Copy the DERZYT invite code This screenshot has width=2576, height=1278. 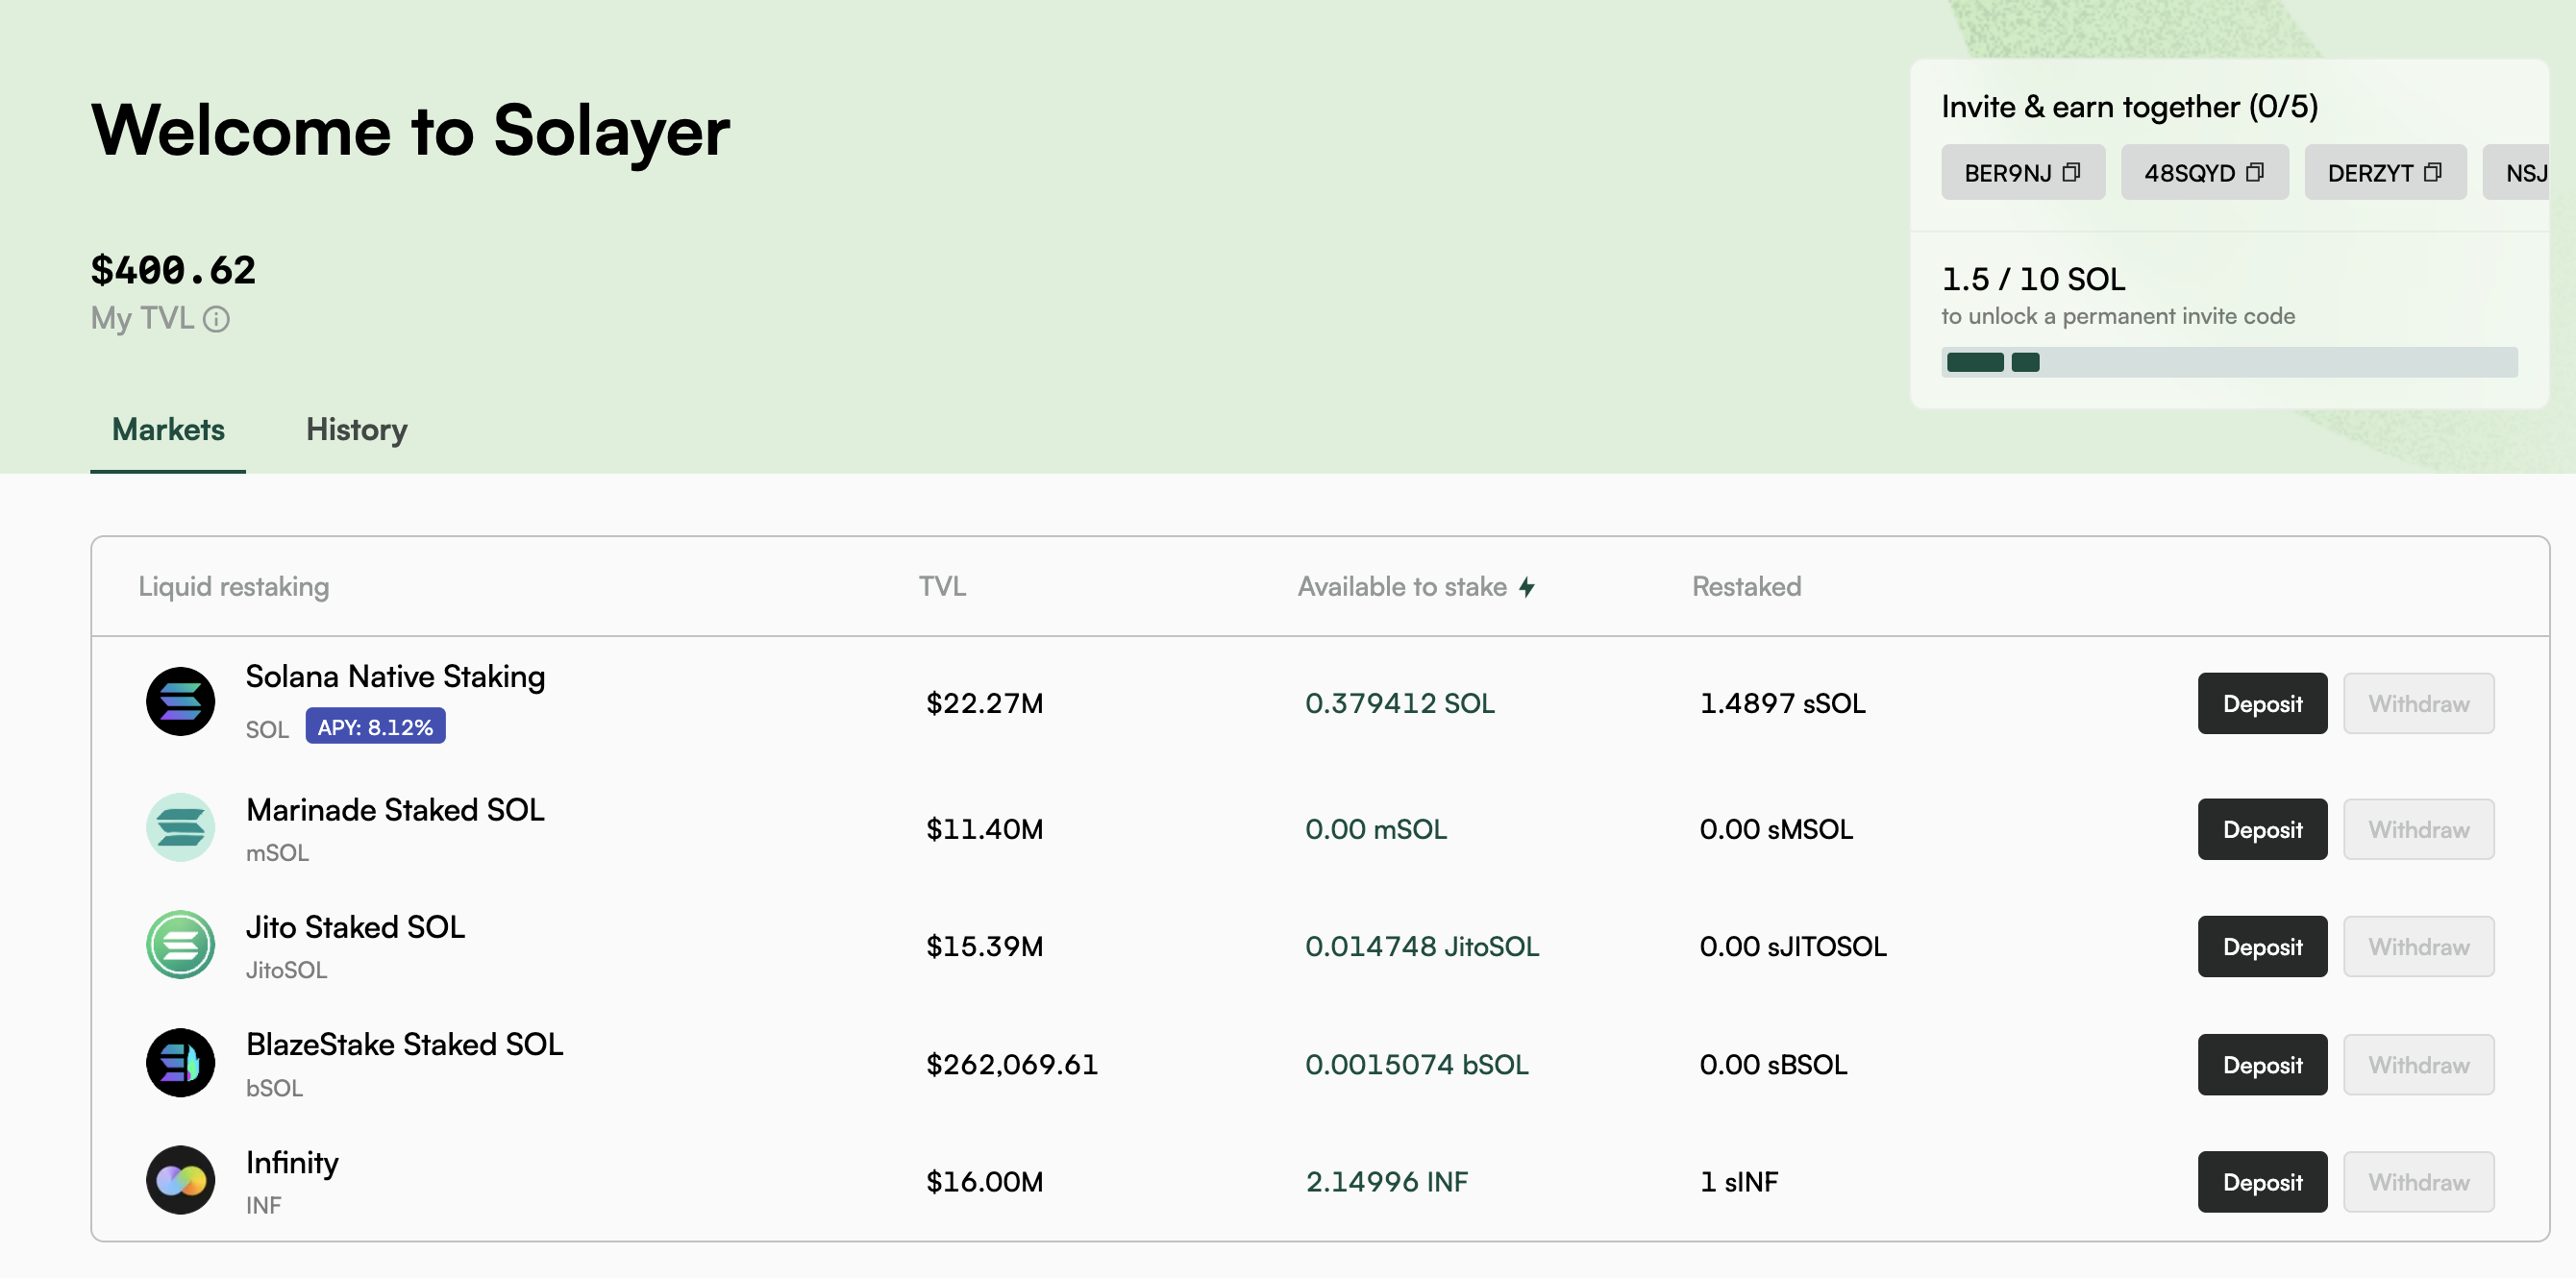coord(2432,172)
